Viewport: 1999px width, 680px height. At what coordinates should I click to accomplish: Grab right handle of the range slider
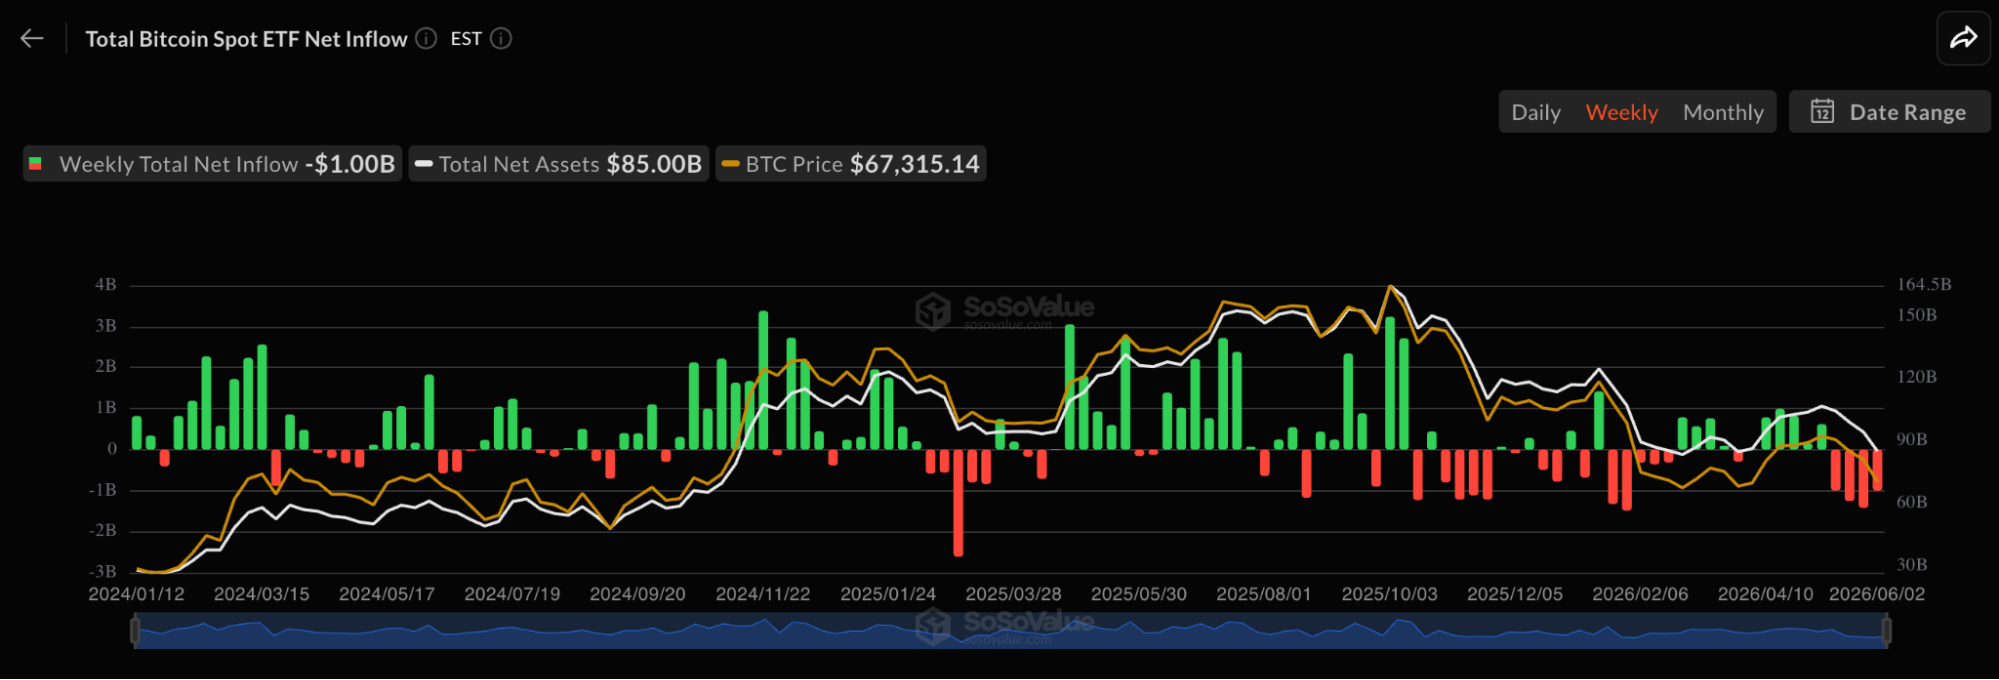1887,630
